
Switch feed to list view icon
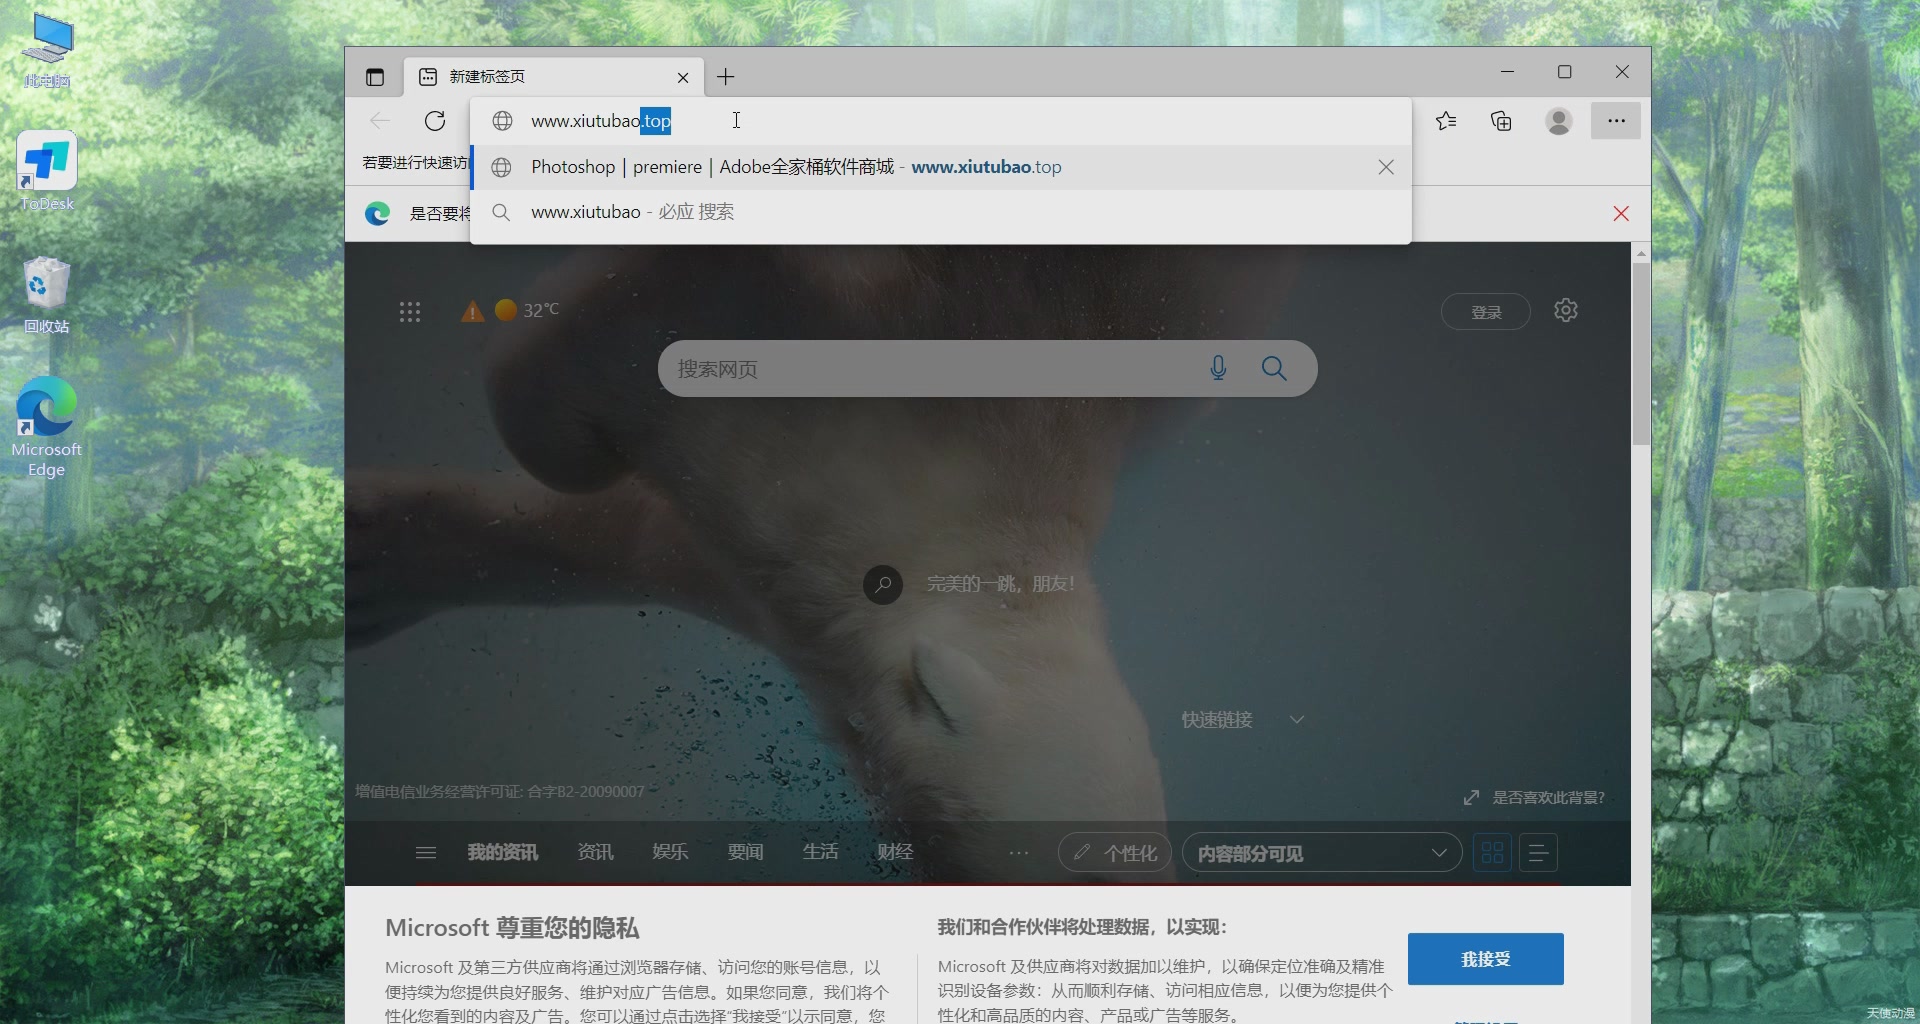click(x=1538, y=853)
